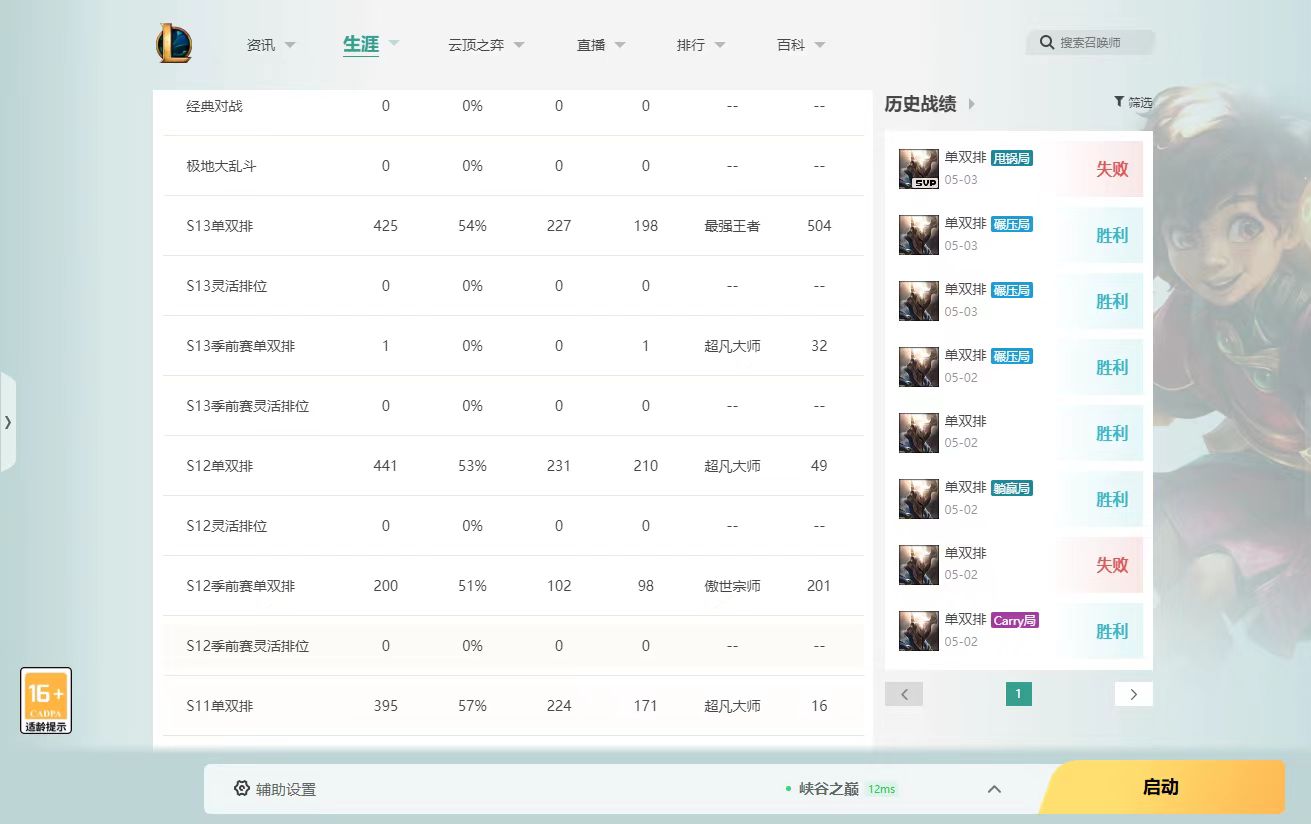Image resolution: width=1311 pixels, height=824 pixels.
Task: Expand the 百科 dropdown arrow
Action: point(820,45)
